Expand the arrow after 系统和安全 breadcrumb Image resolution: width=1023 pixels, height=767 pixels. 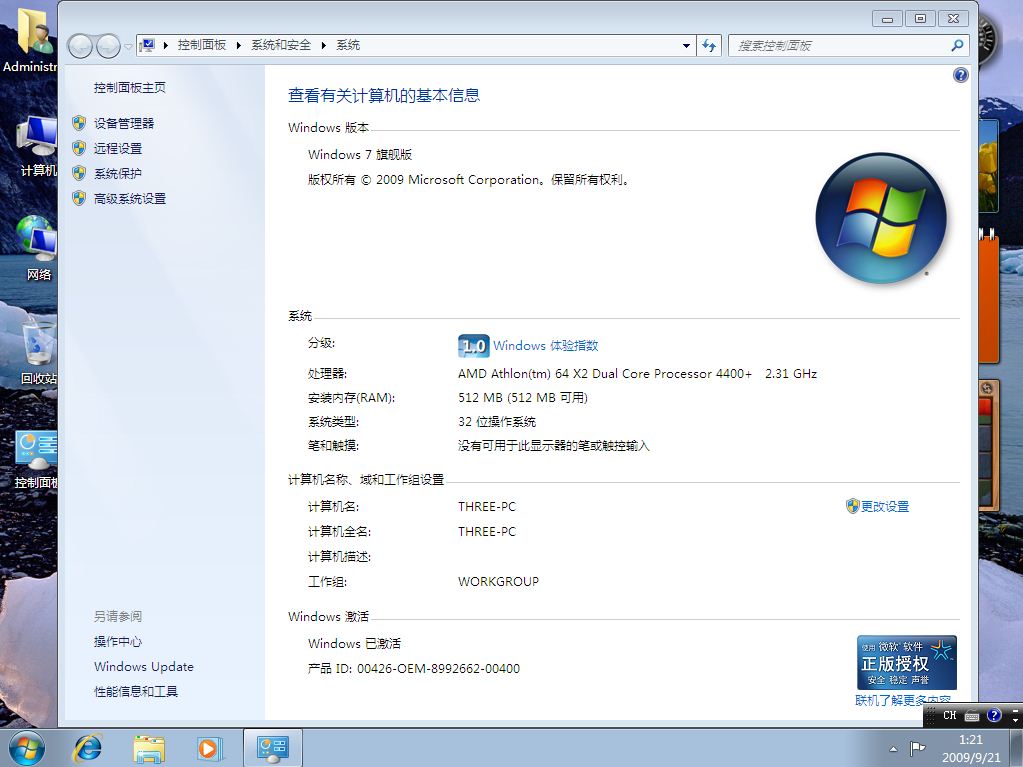point(324,45)
